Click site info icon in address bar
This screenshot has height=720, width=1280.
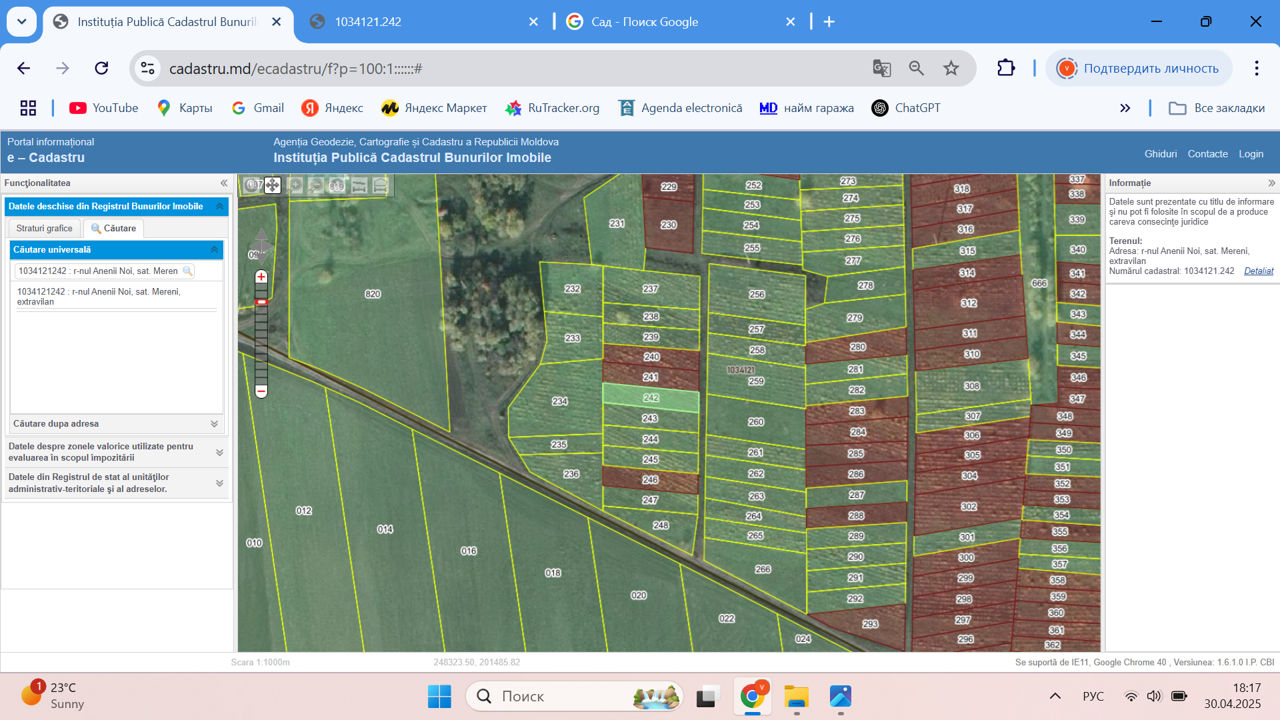coord(148,68)
